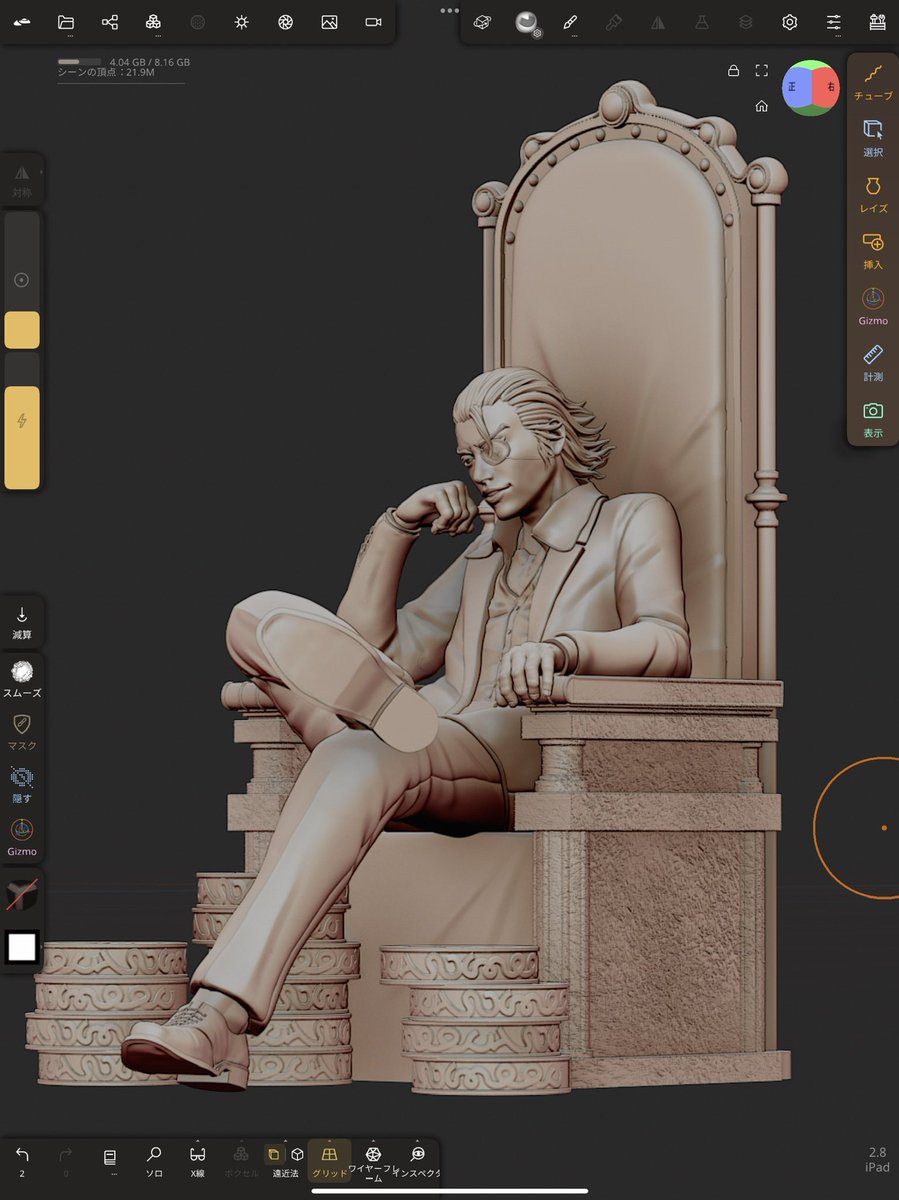
Task: Click the right face (右) of view cube
Action: (x=829, y=88)
